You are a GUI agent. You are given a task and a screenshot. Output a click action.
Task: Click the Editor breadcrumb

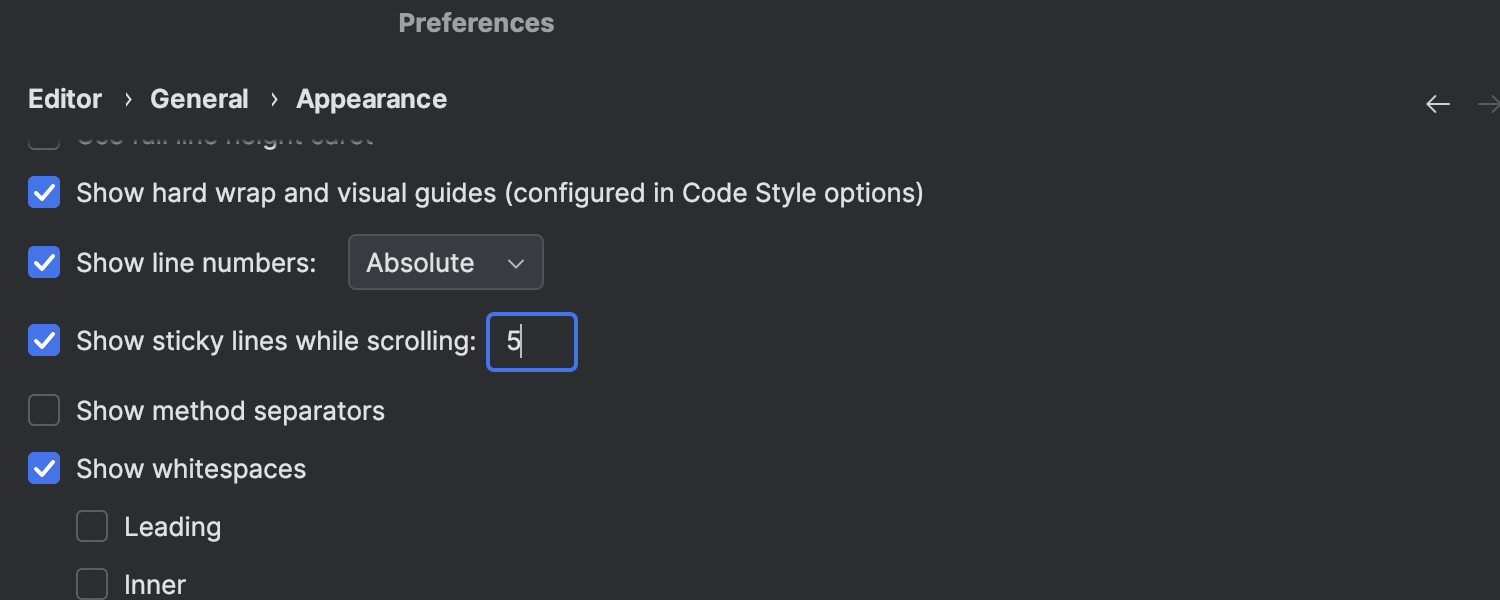(65, 100)
